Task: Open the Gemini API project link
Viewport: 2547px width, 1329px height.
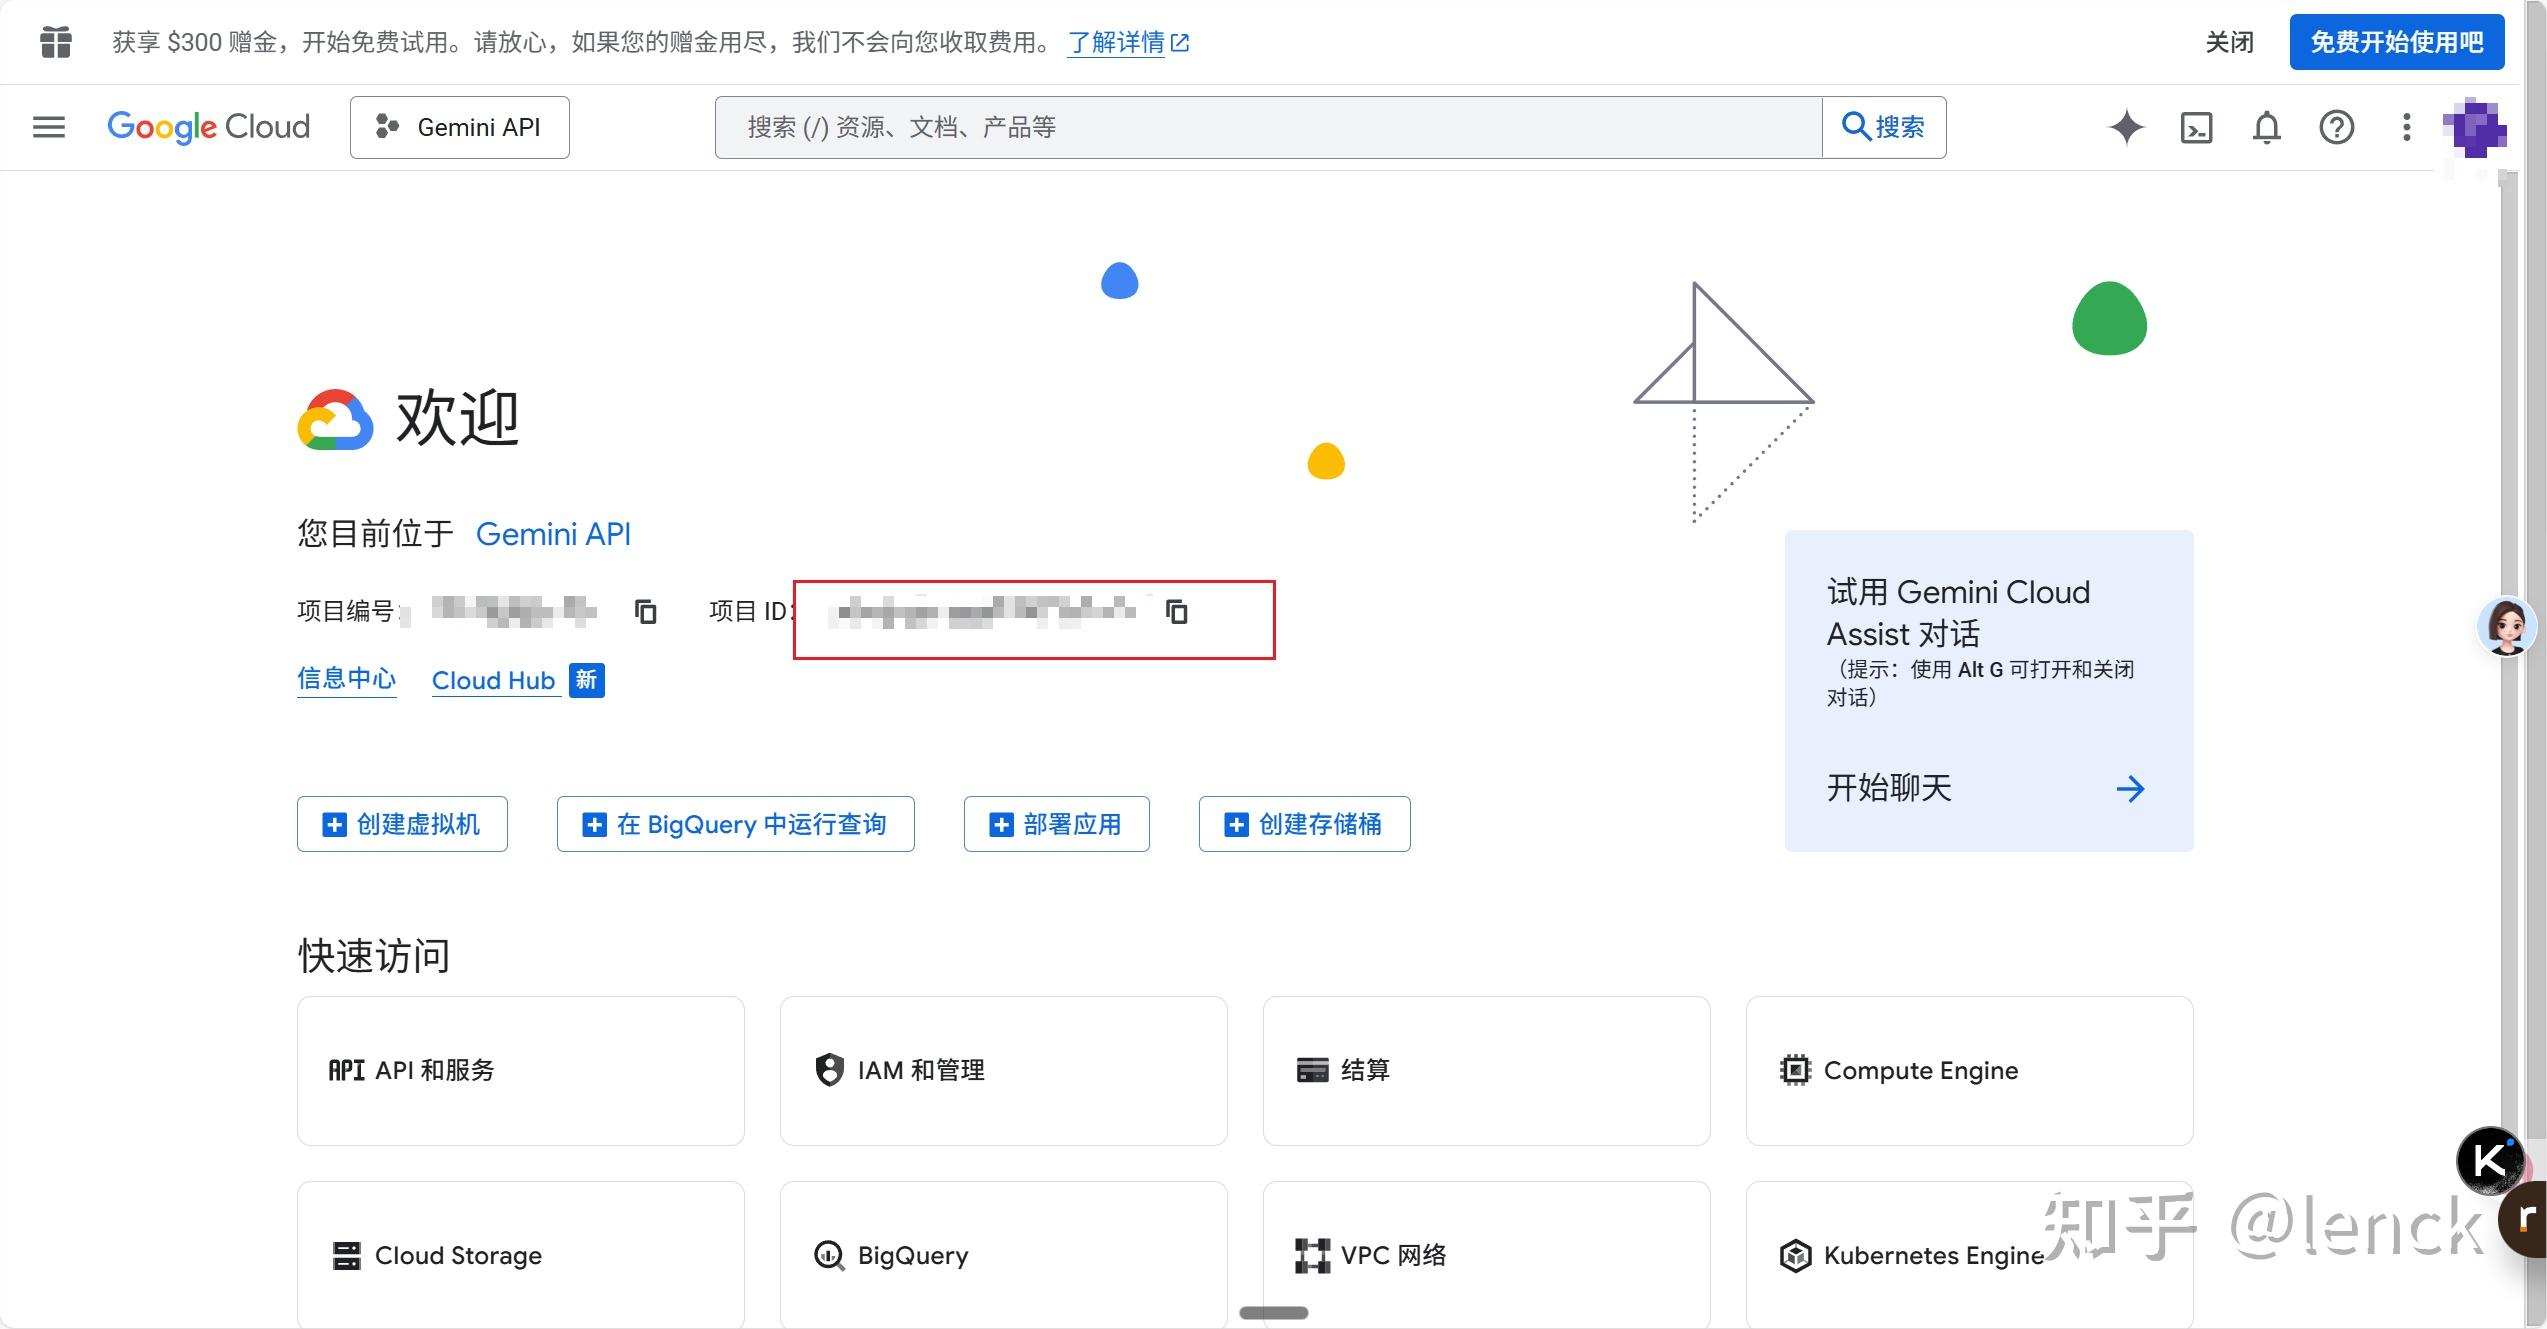Action: pyautogui.click(x=553, y=534)
